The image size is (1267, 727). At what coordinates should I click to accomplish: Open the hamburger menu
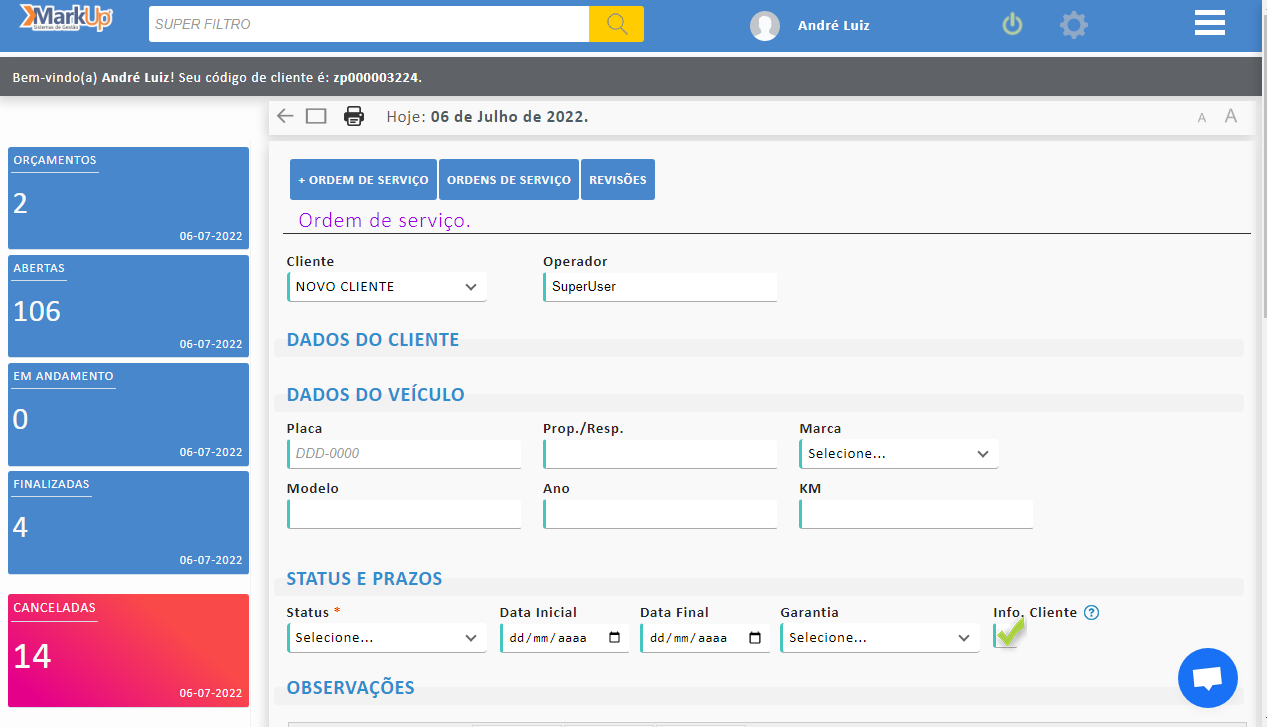(1209, 21)
